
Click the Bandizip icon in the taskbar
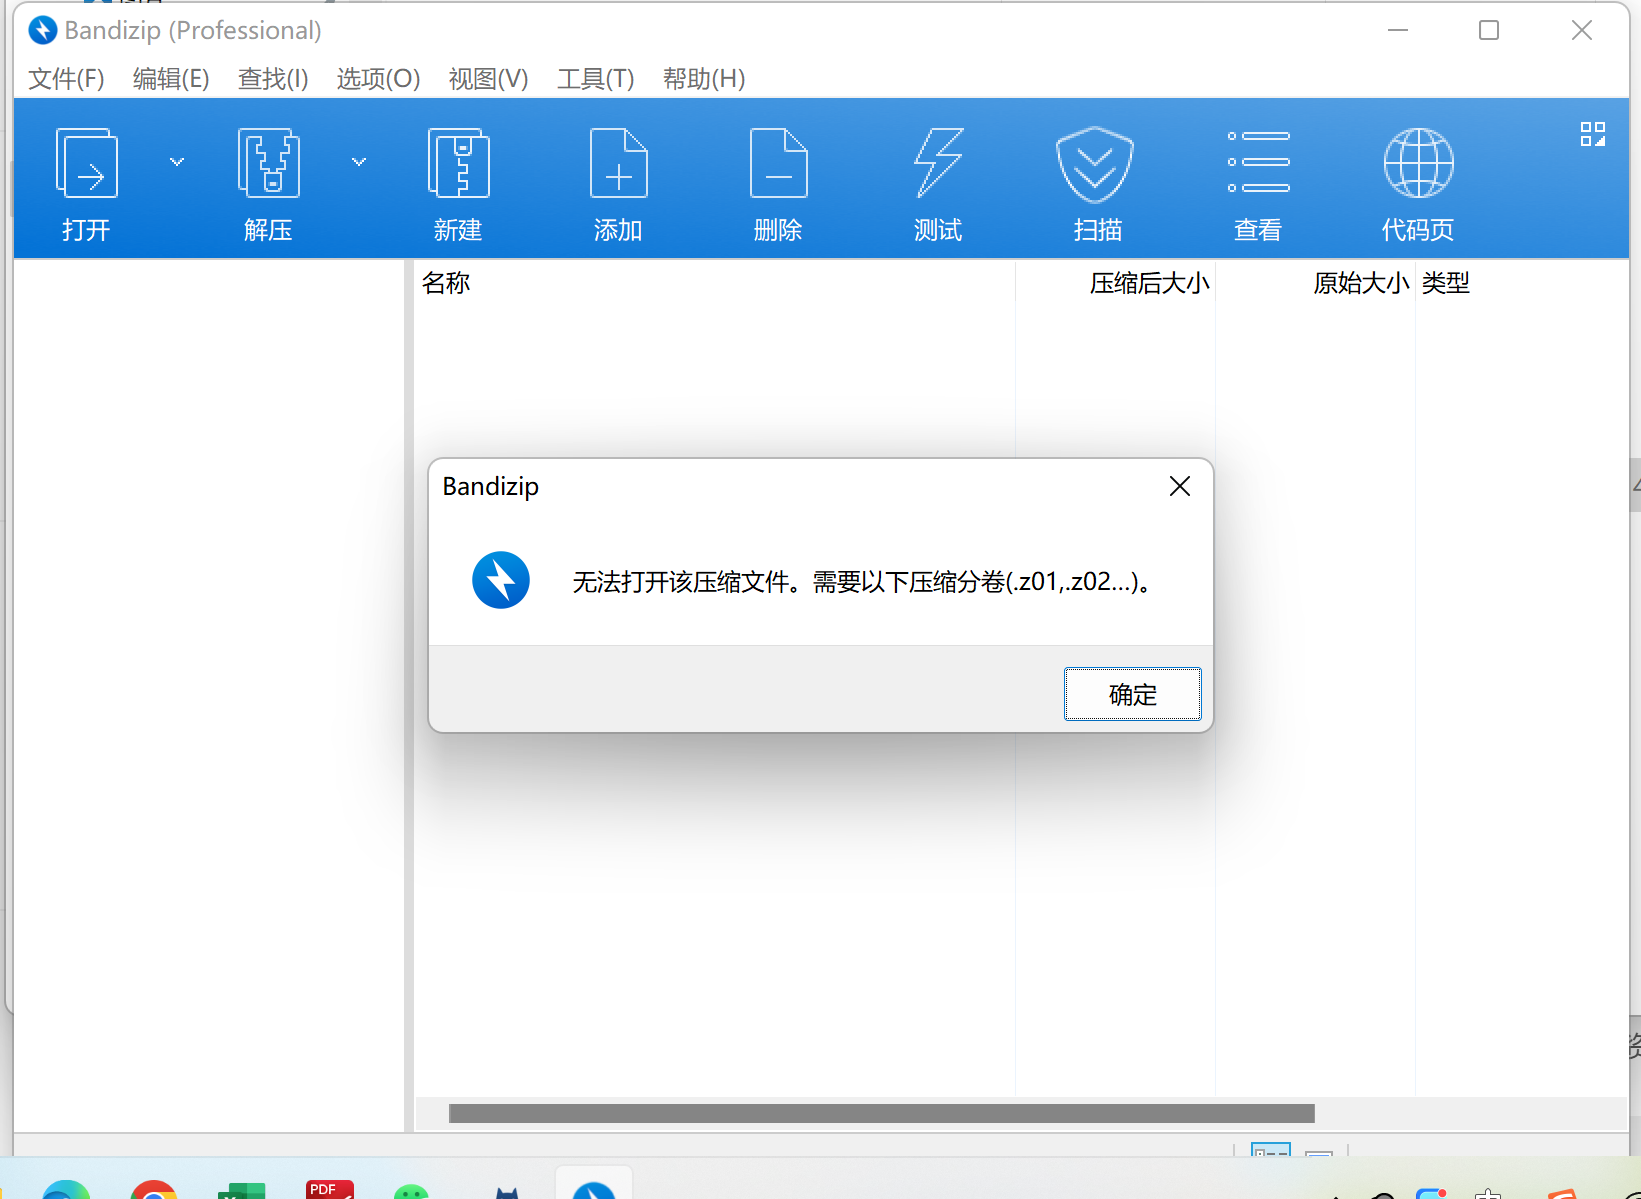[x=593, y=1185]
